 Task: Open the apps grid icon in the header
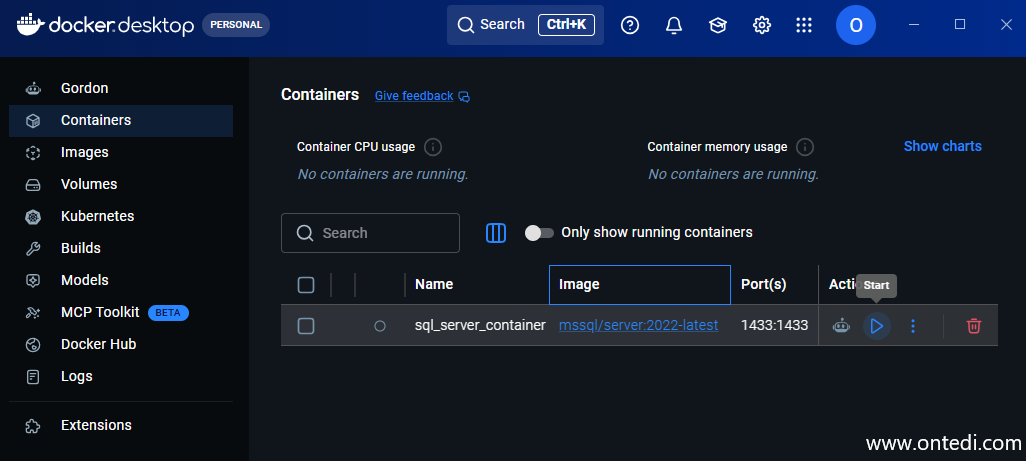pos(804,25)
